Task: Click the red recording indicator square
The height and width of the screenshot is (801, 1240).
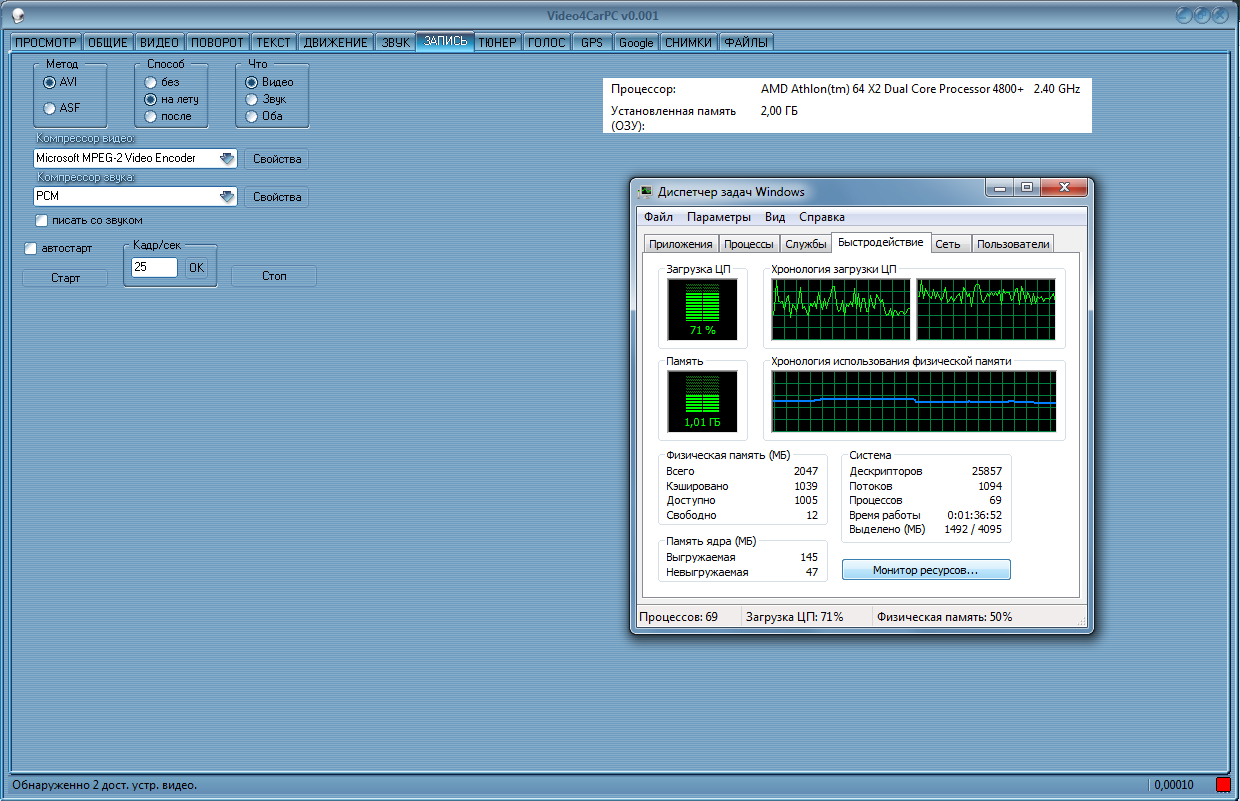Action: tap(1223, 784)
